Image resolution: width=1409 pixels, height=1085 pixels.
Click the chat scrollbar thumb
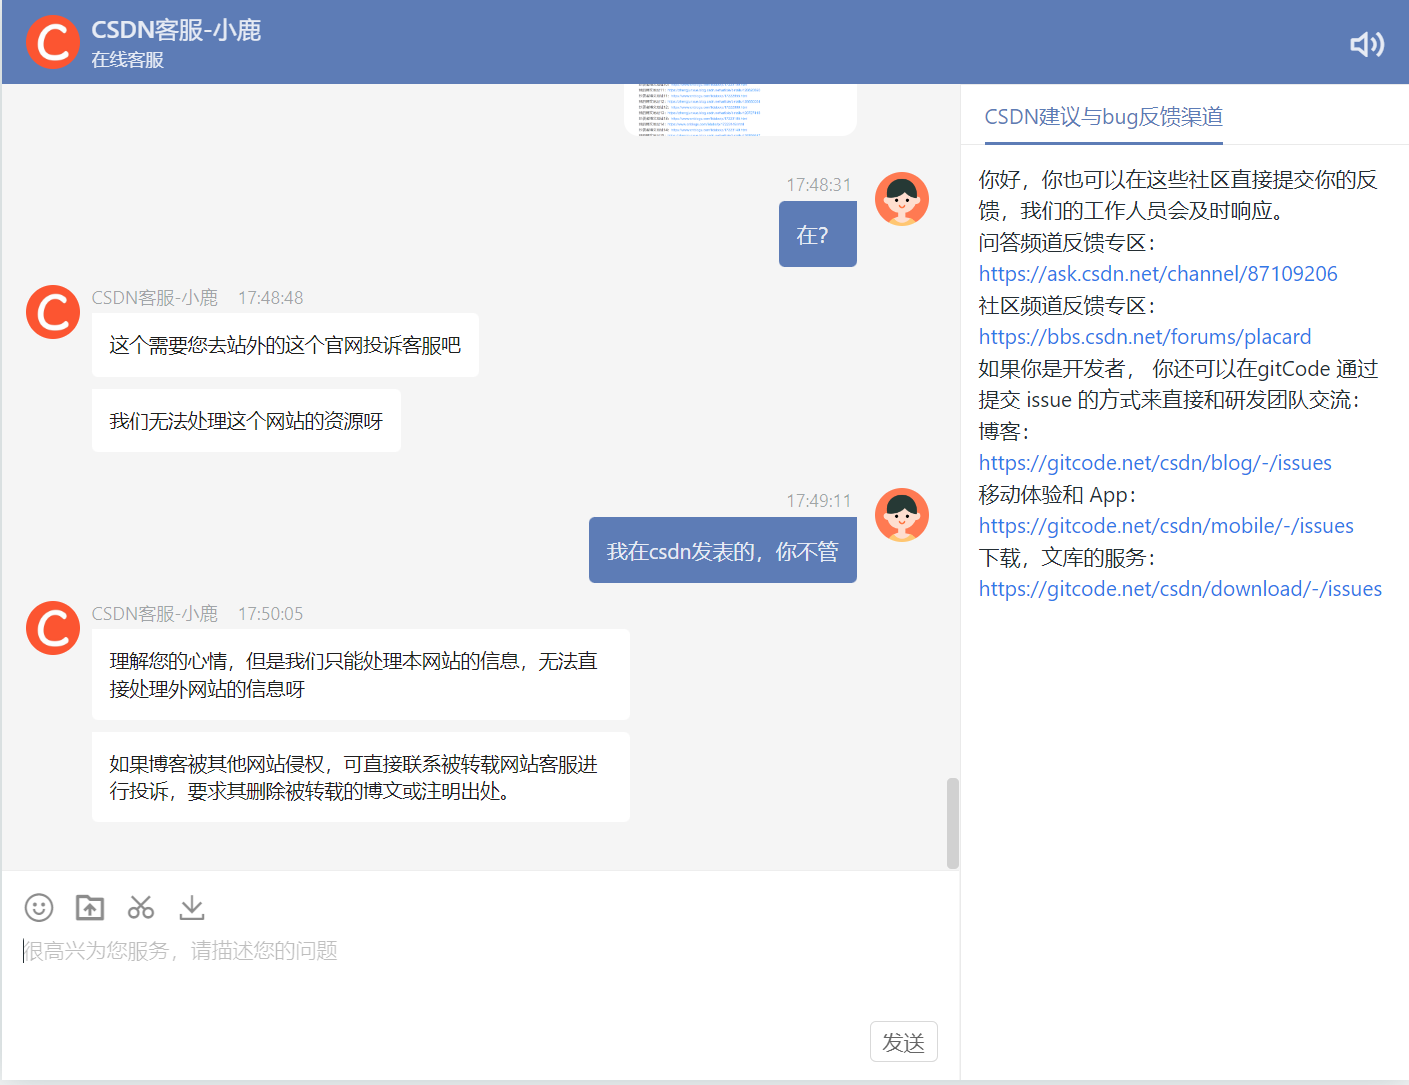click(x=953, y=823)
